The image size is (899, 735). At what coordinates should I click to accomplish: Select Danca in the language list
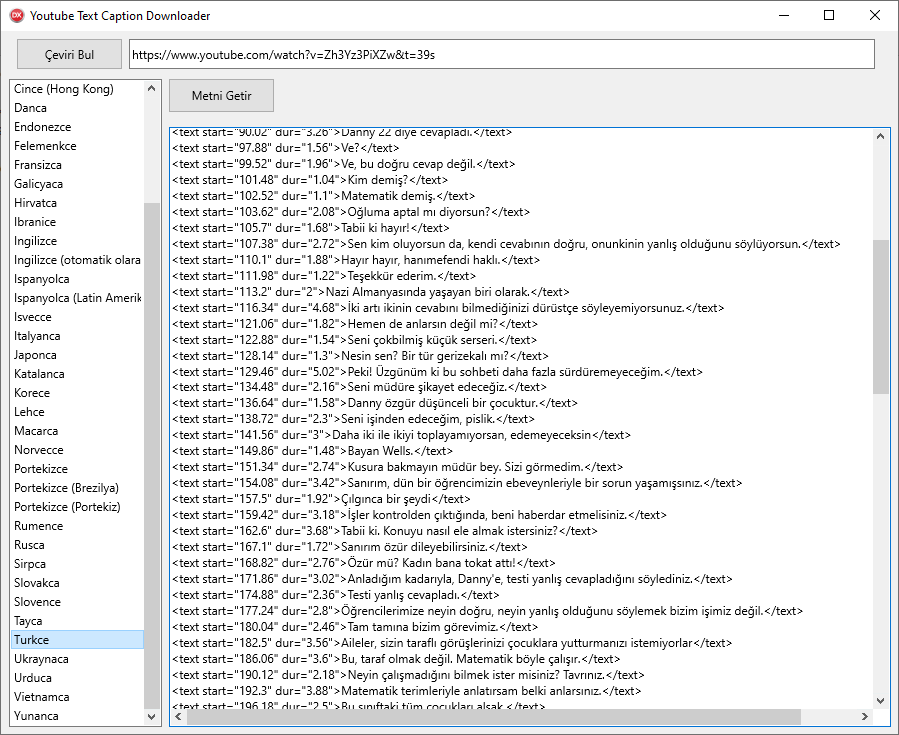(77, 108)
